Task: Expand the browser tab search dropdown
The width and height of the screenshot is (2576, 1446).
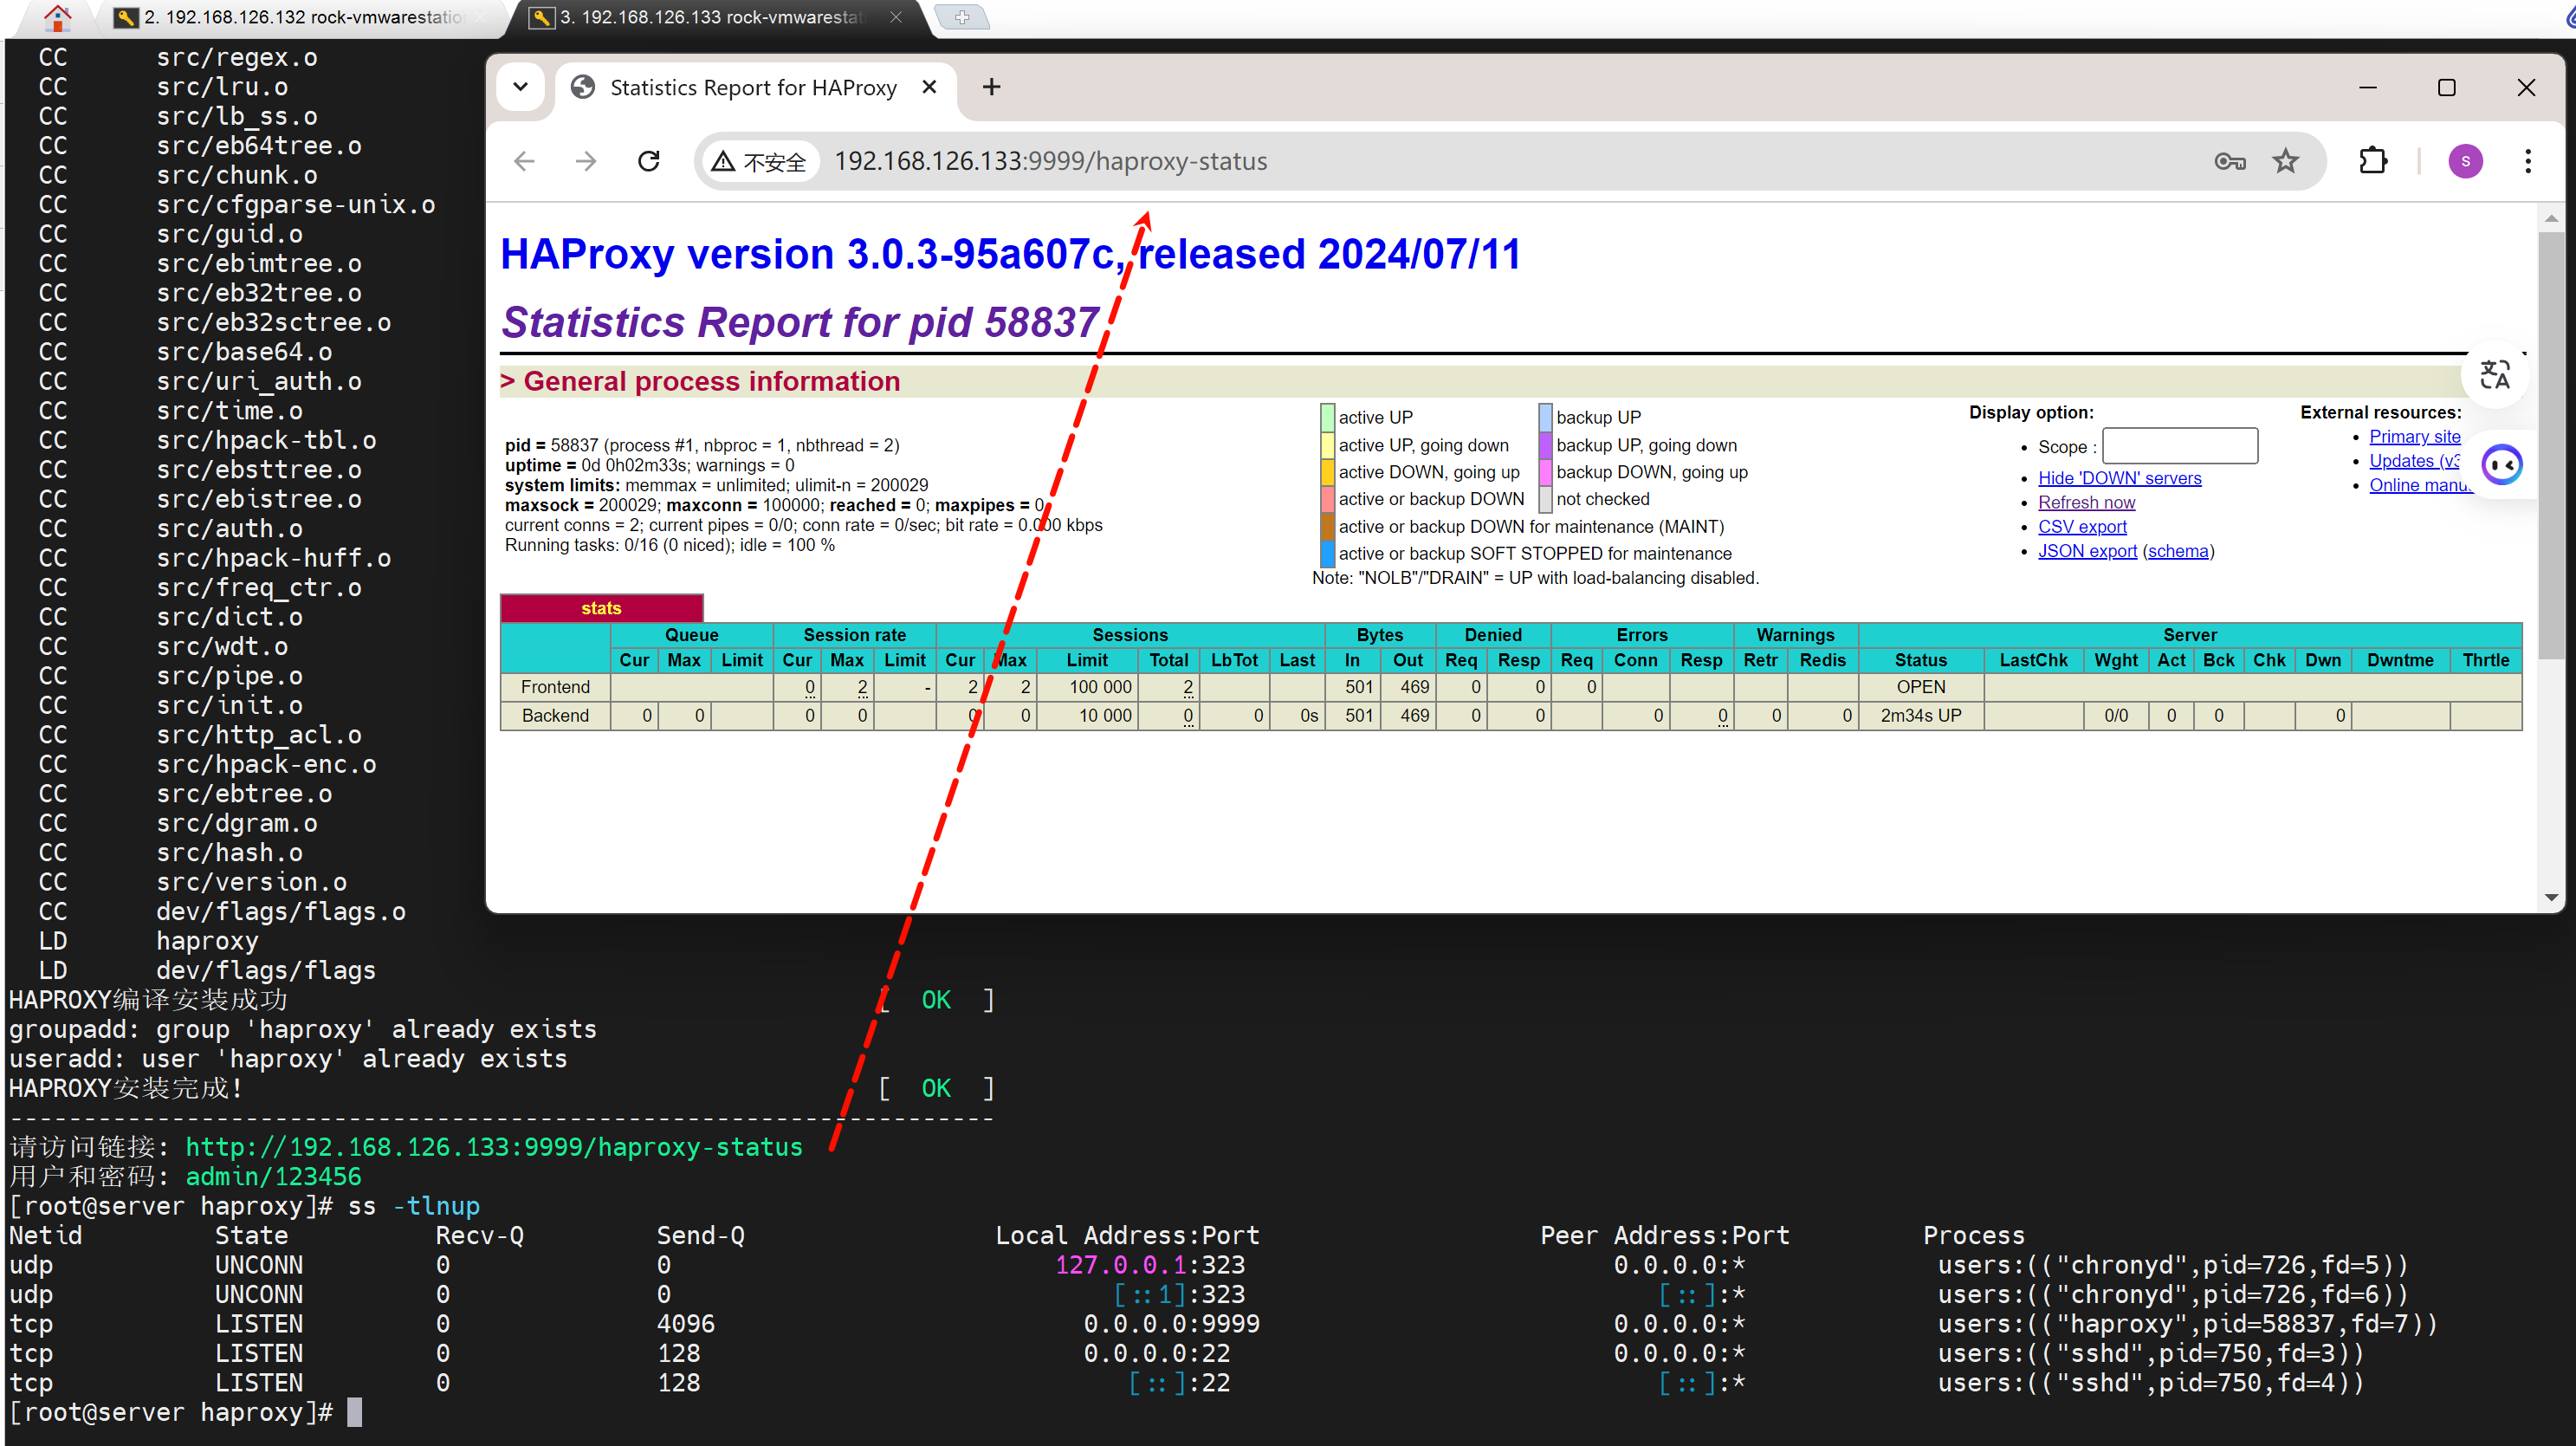Action: coord(520,87)
